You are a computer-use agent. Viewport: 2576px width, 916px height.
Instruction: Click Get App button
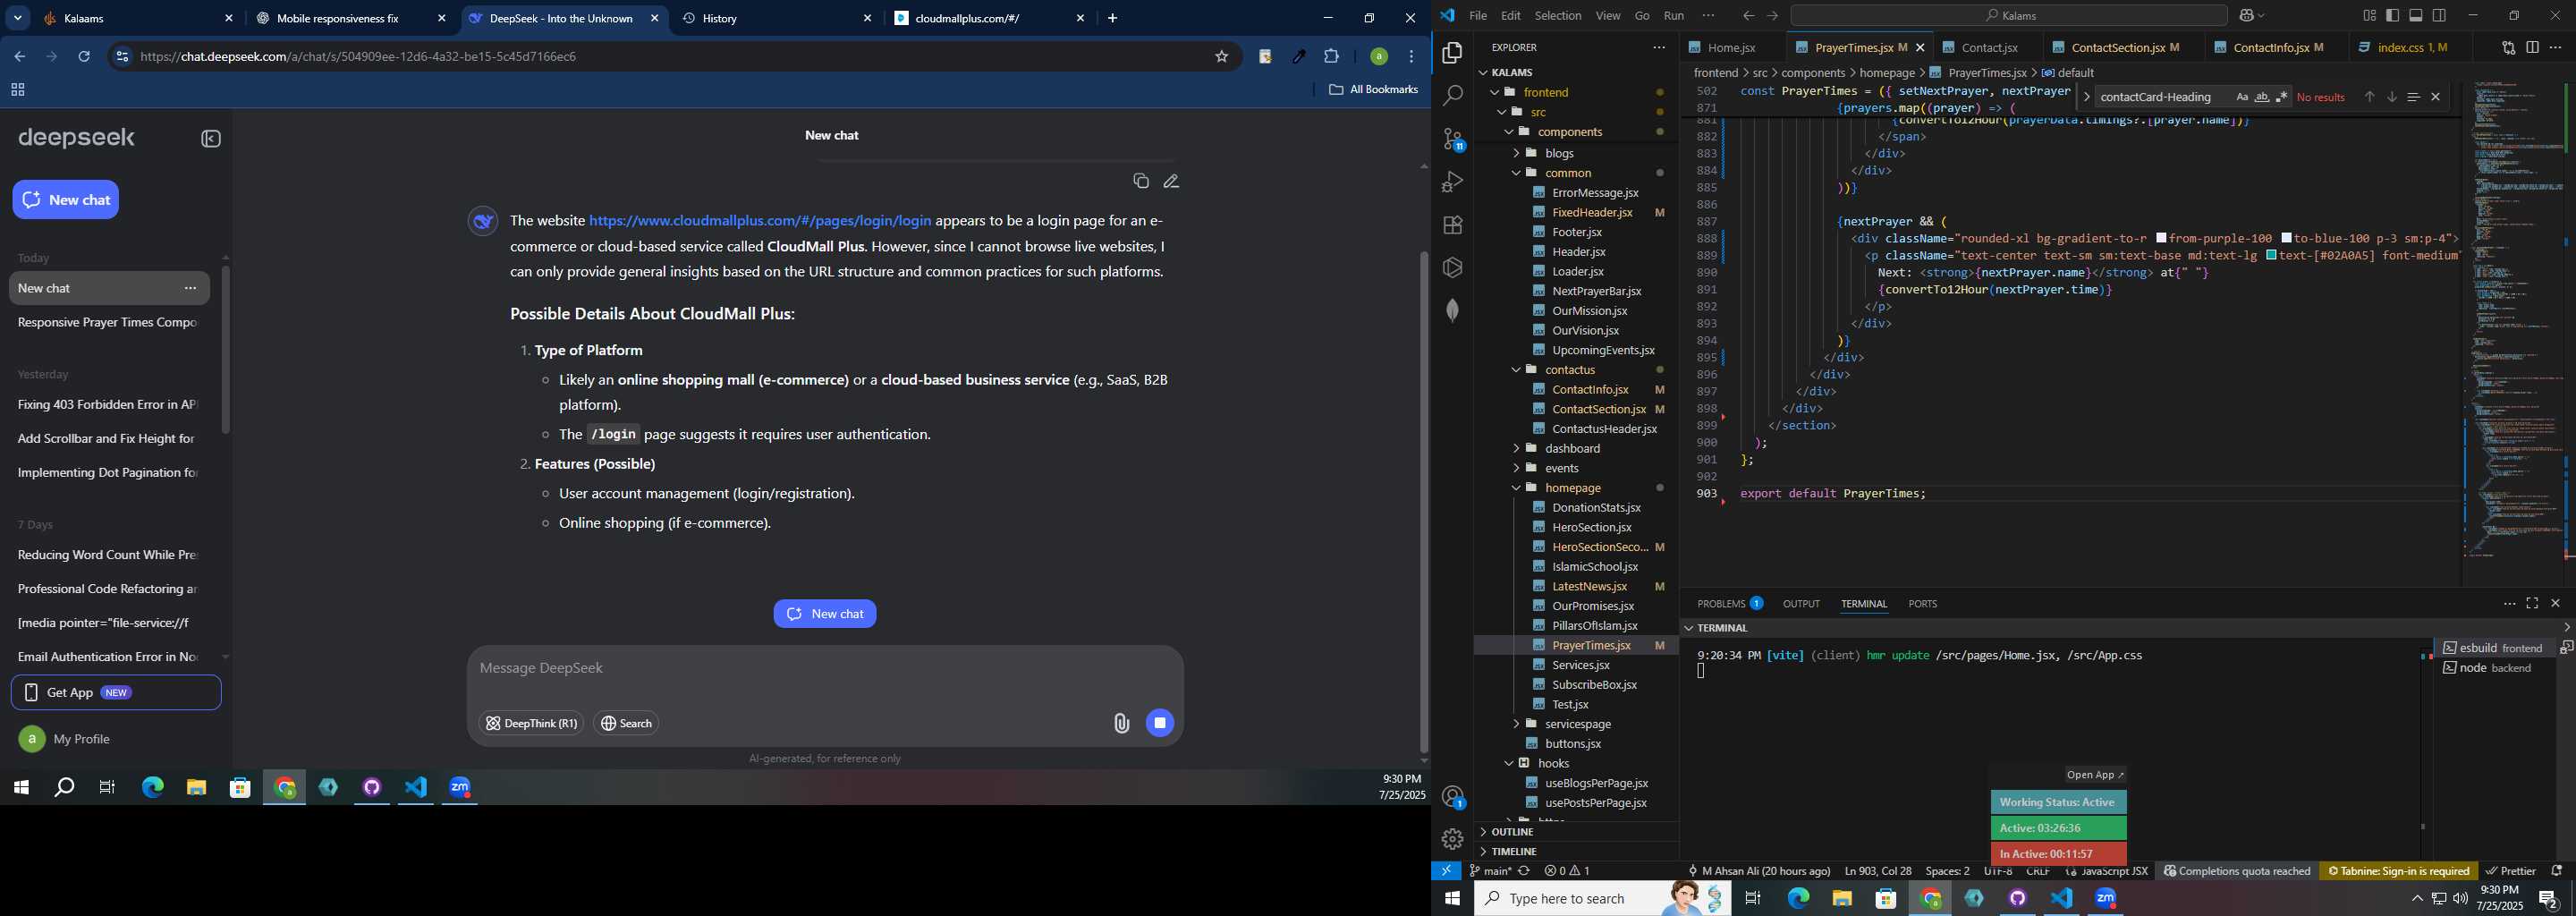tap(116, 693)
